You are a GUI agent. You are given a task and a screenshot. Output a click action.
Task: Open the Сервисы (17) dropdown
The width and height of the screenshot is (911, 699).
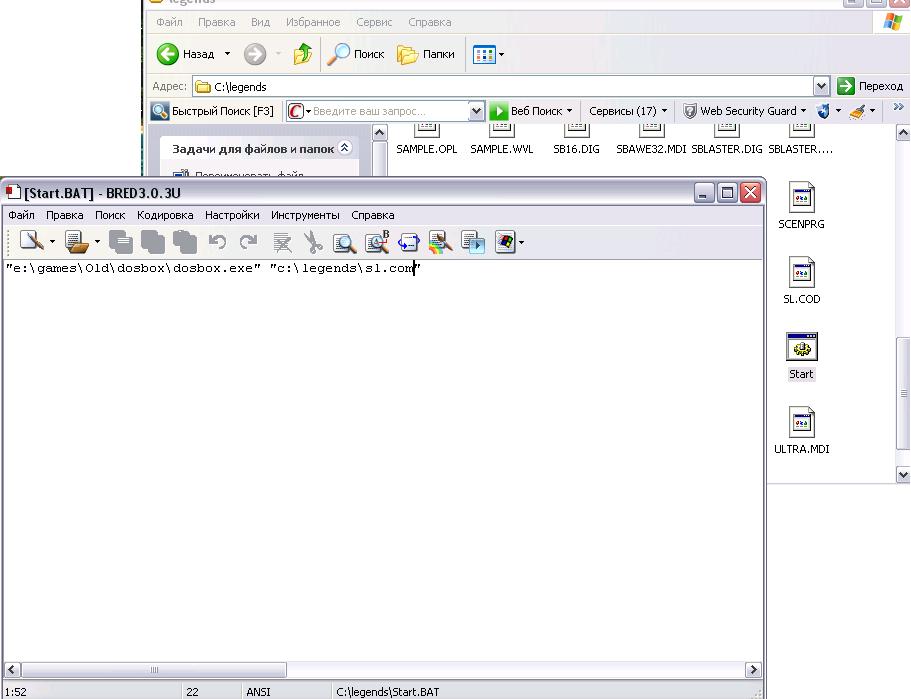[x=627, y=111]
